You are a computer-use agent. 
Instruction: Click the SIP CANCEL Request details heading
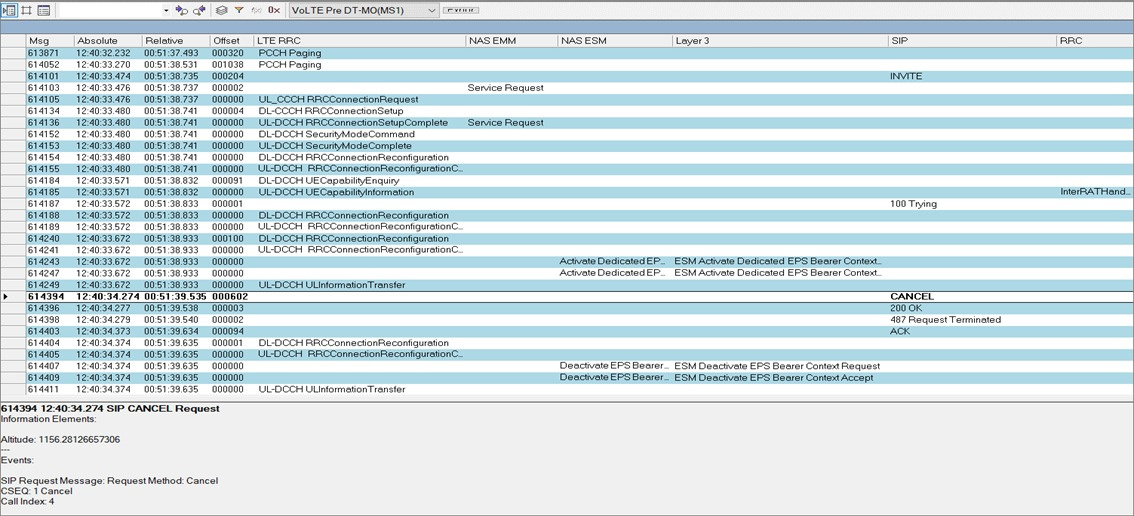pos(110,409)
